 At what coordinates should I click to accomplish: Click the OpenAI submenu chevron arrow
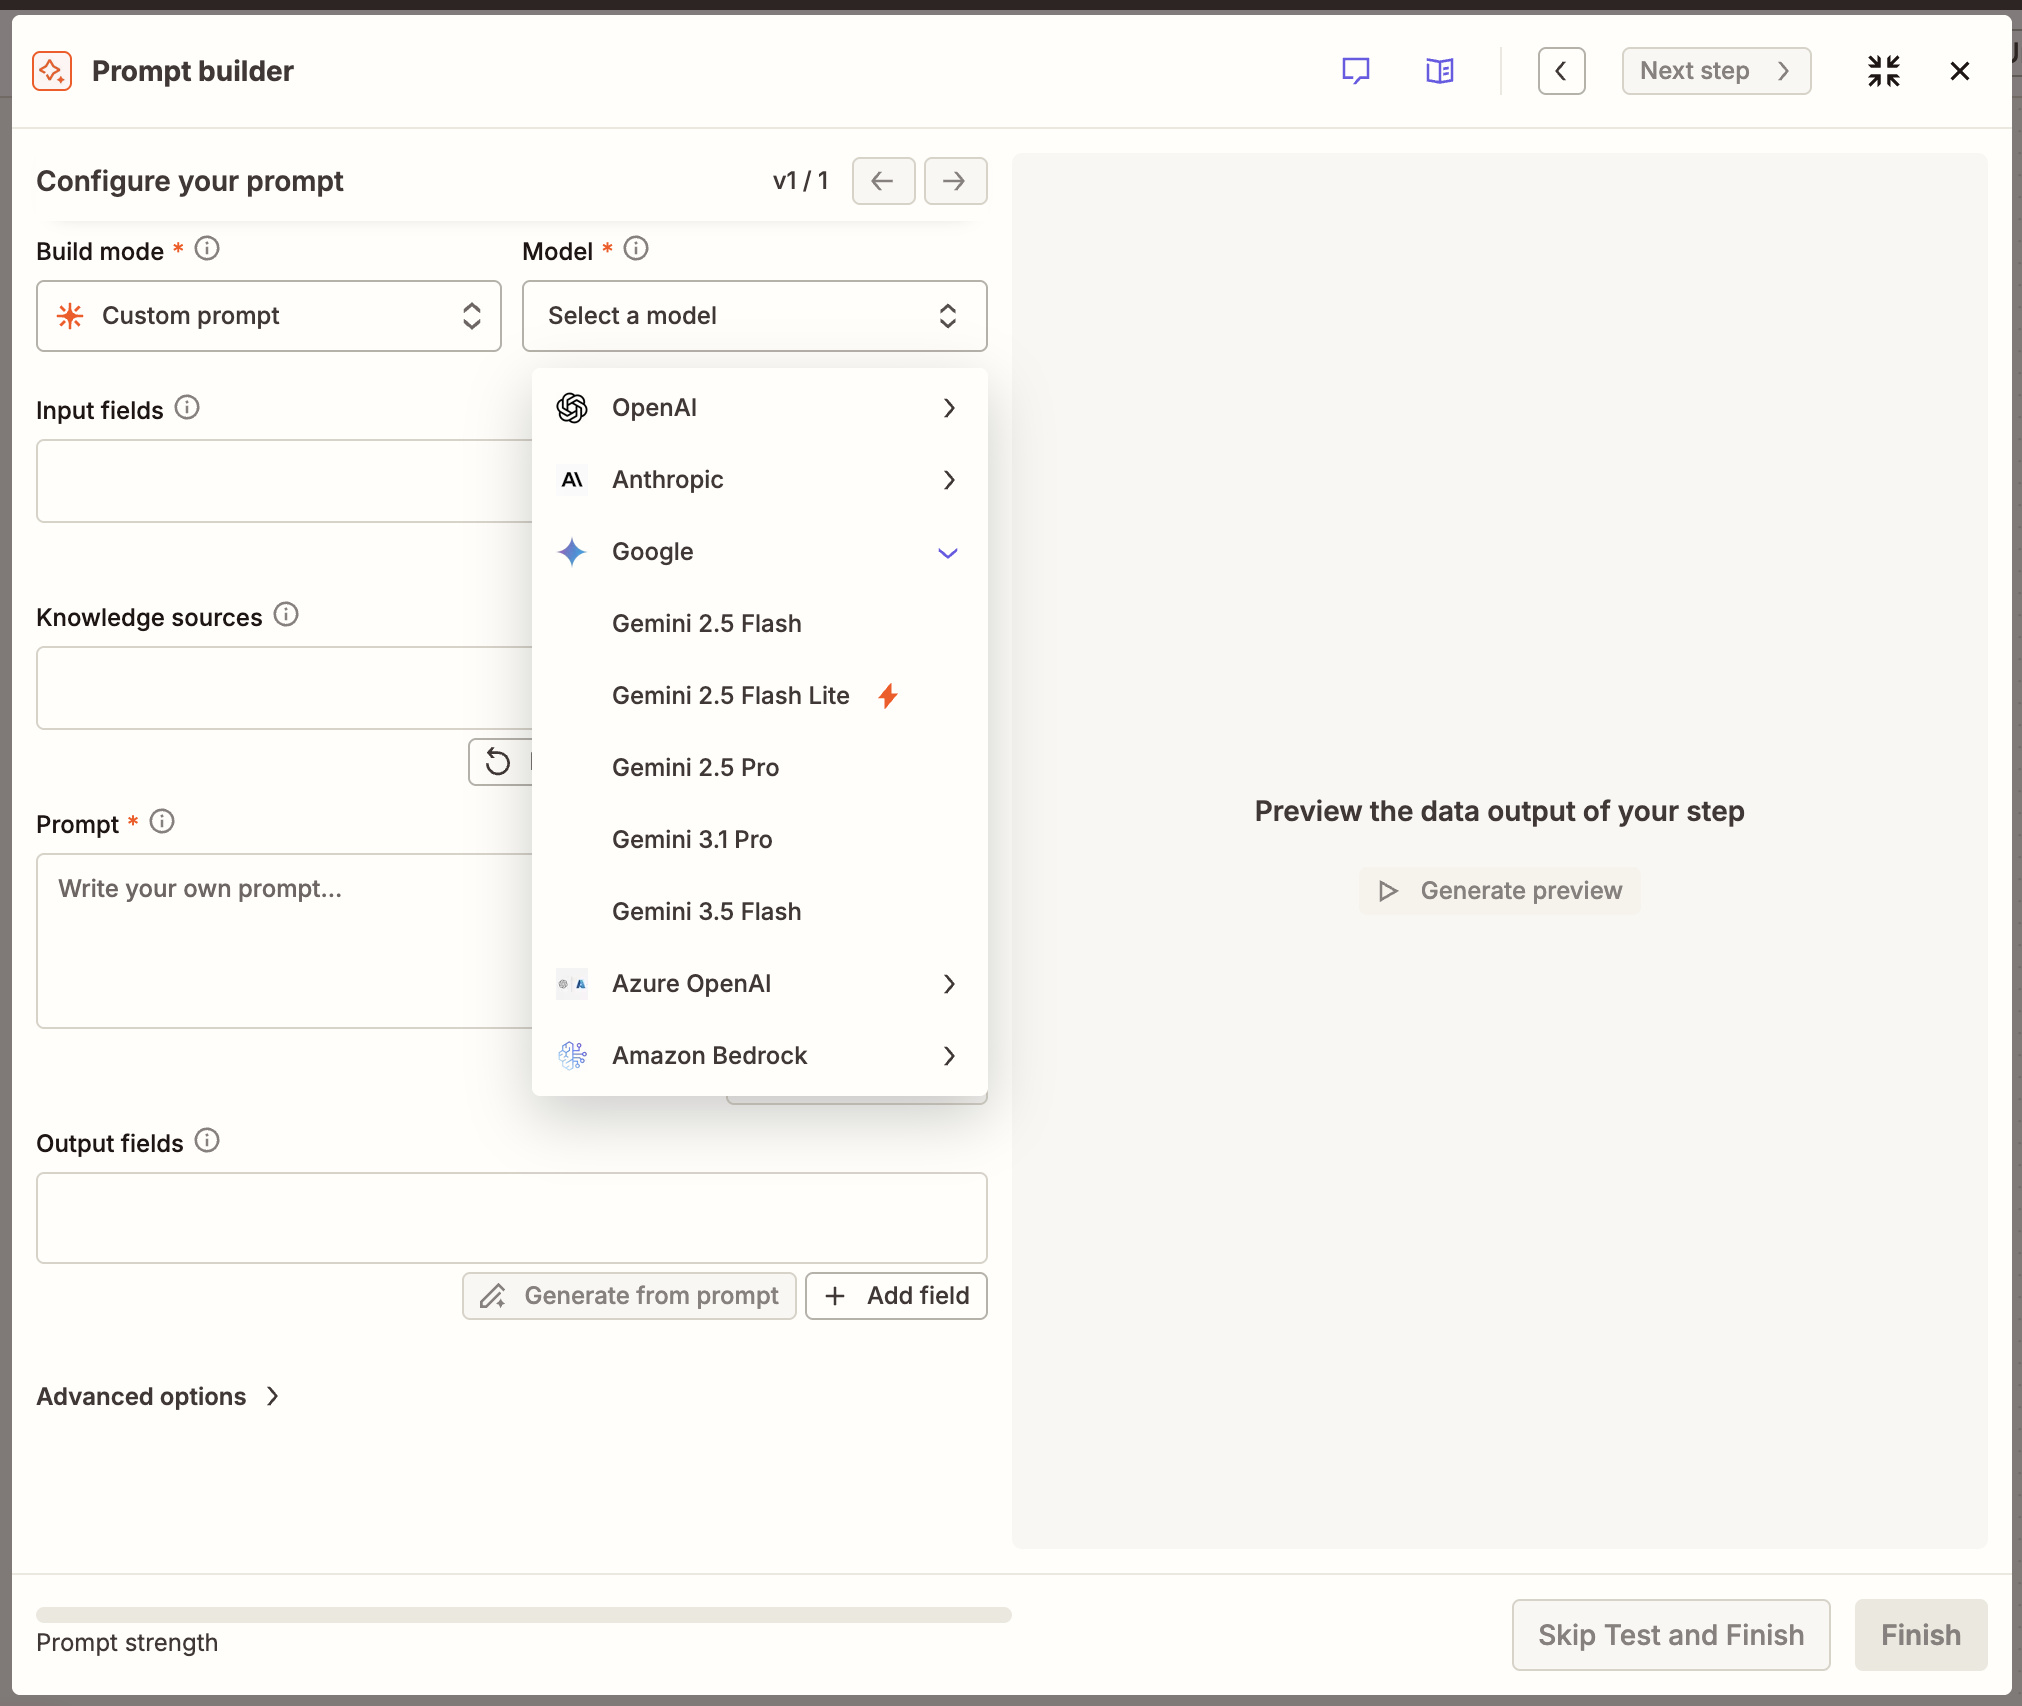949,408
